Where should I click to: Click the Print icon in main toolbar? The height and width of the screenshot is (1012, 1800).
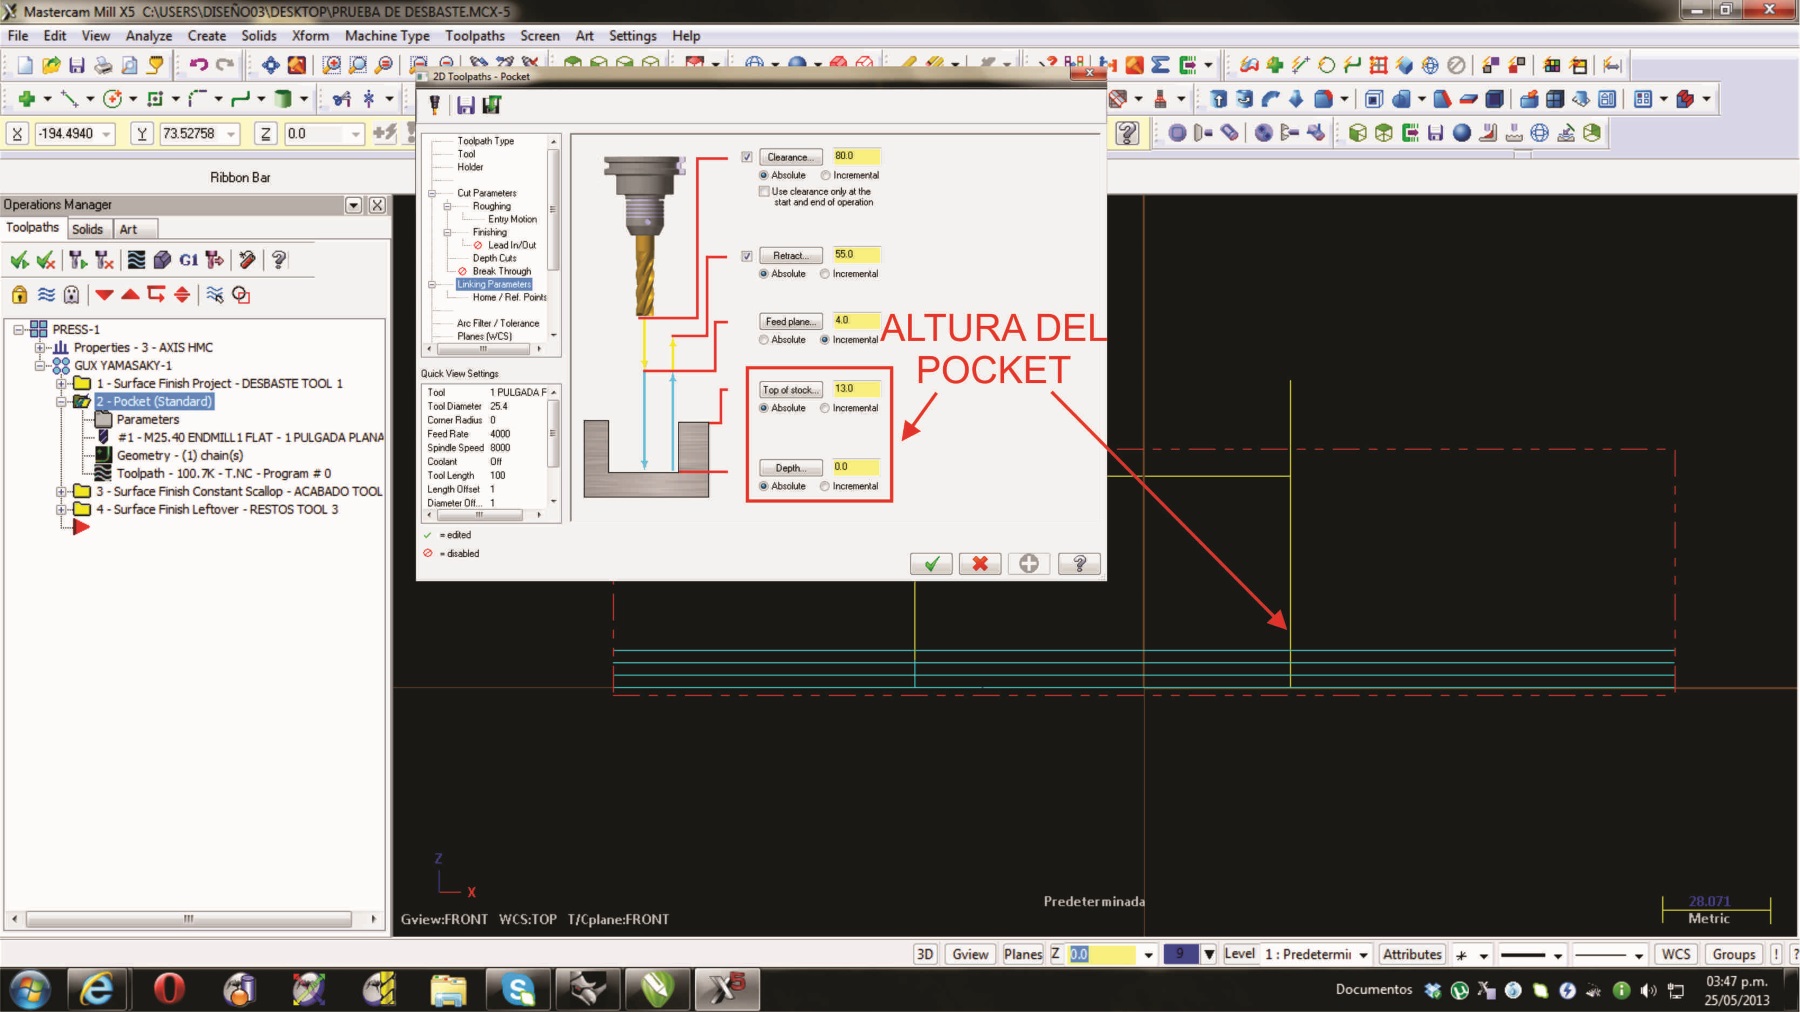click(103, 66)
